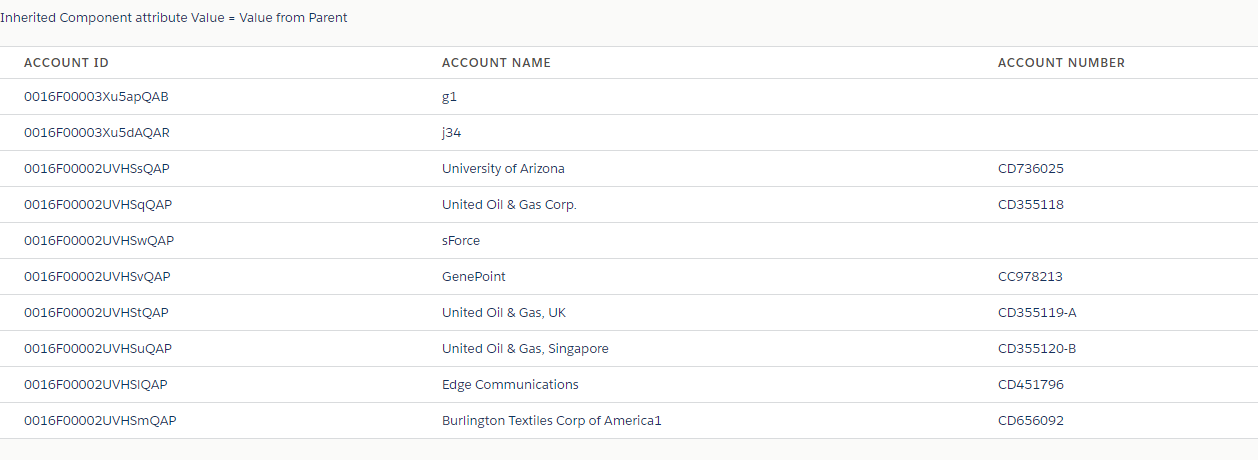
Task: Select the University of Arizona row
Action: tap(629, 169)
